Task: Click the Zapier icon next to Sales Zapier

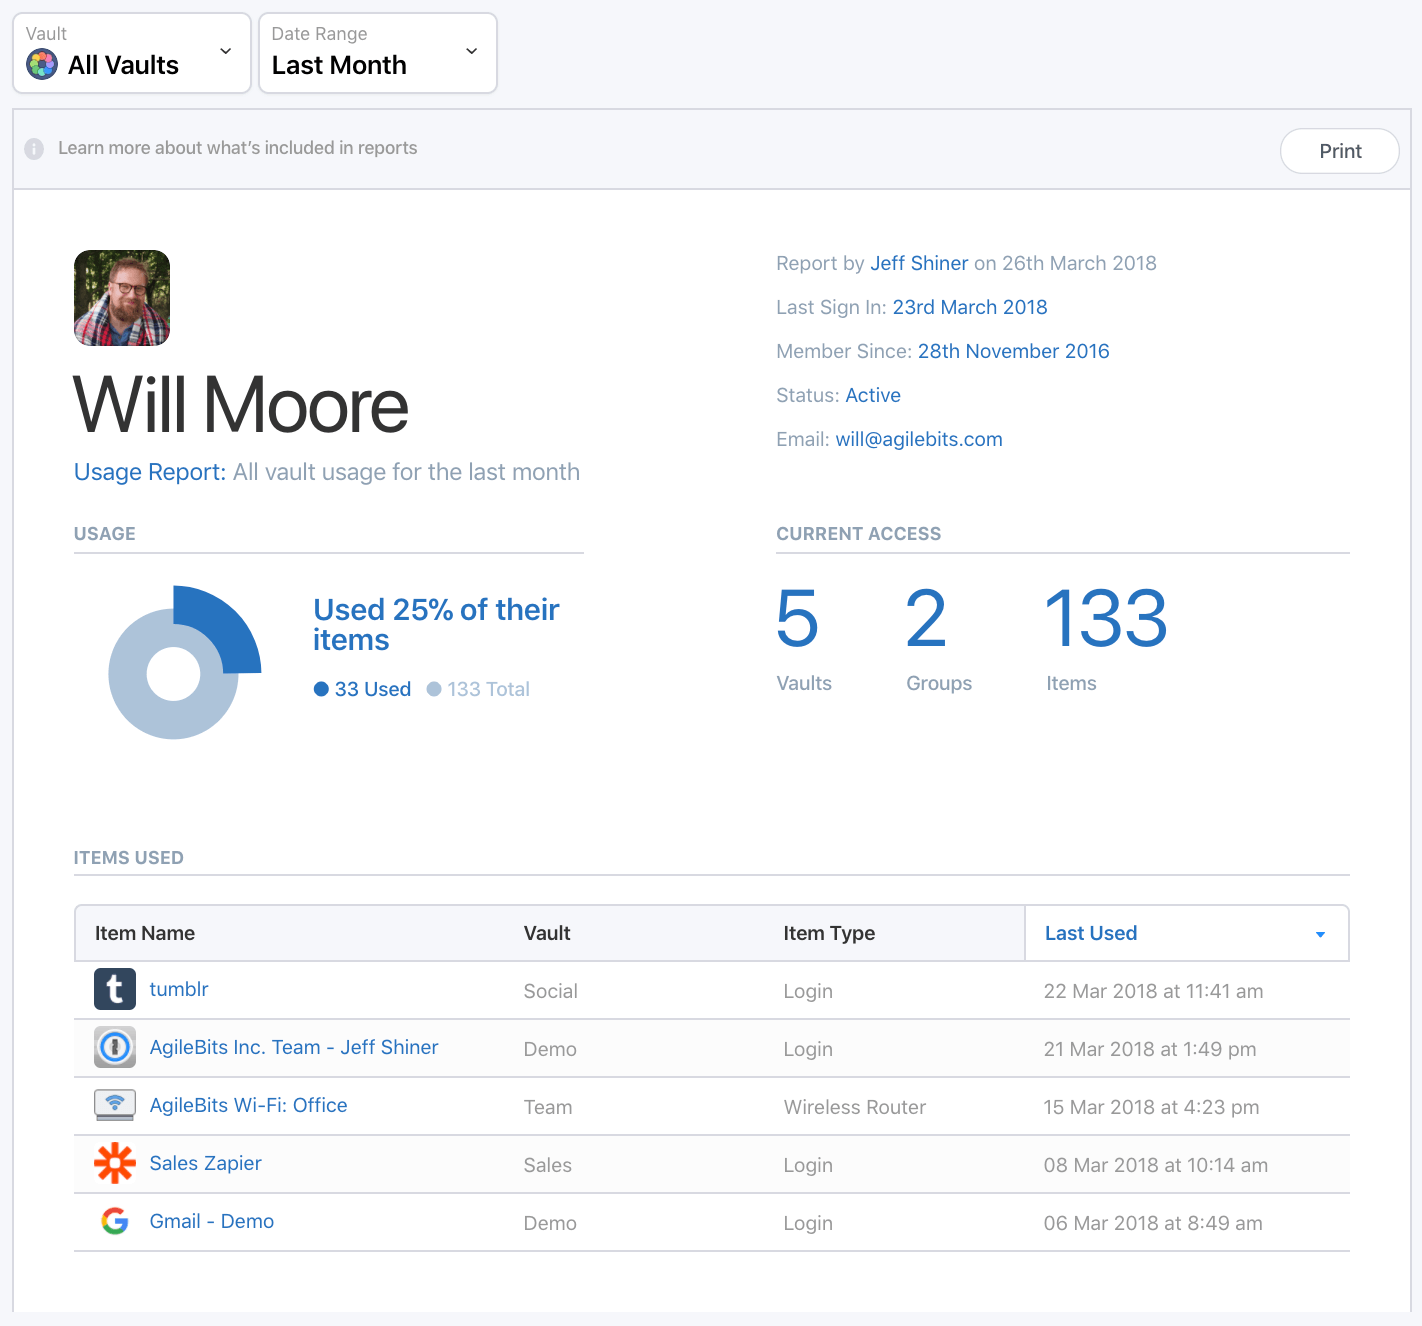Action: [115, 1163]
